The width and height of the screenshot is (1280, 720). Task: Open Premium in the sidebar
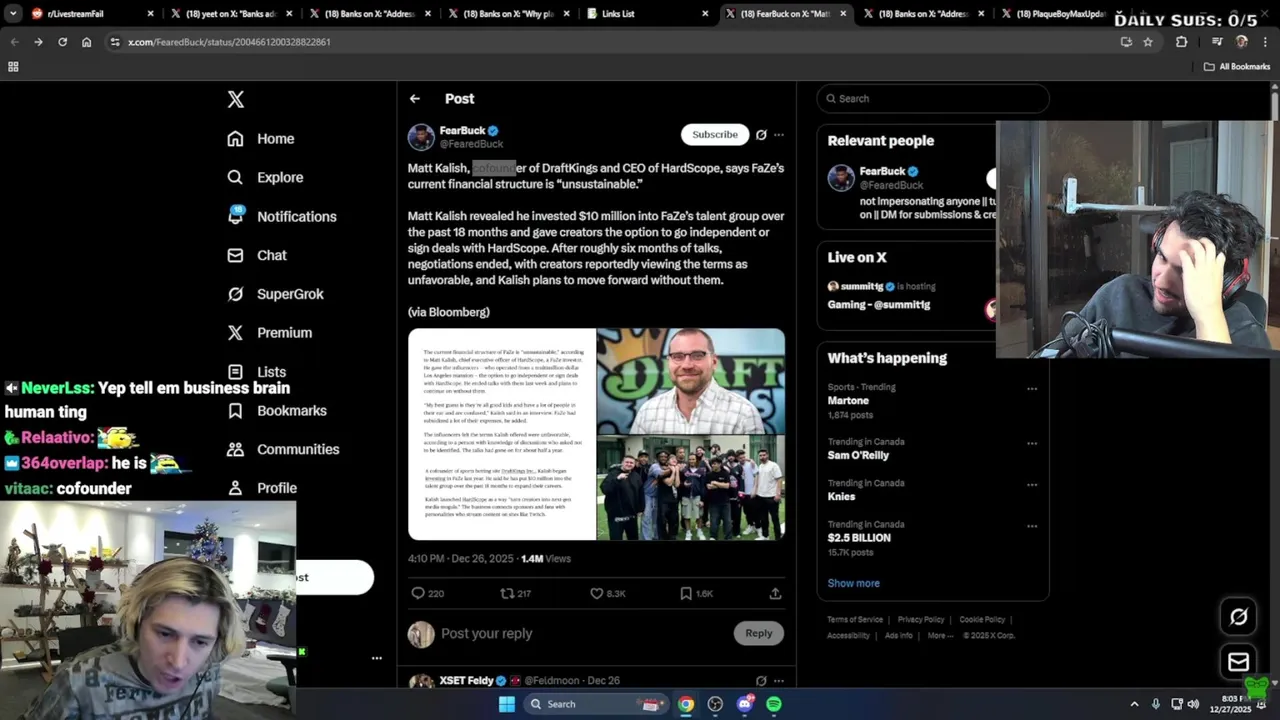pos(270,332)
